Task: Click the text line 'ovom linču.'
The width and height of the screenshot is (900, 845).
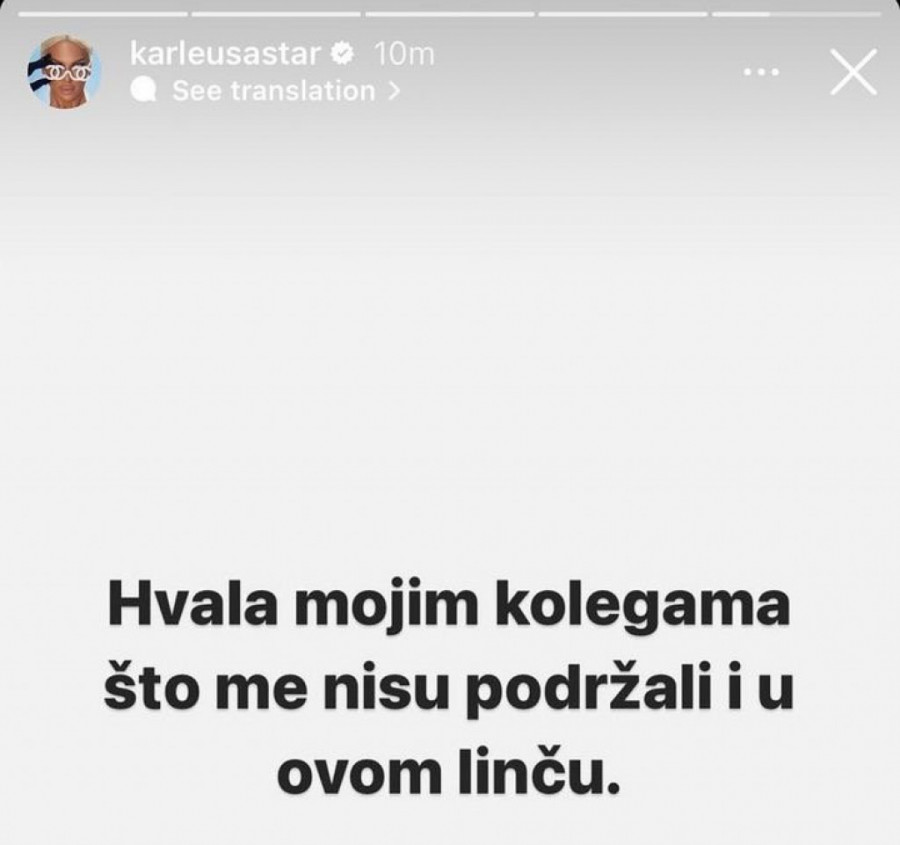Action: 449,772
